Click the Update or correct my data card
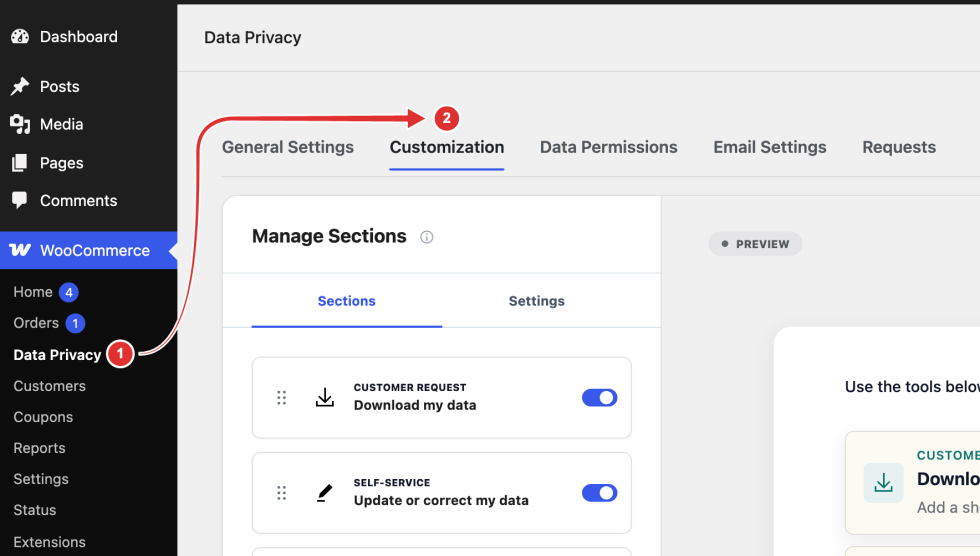 coord(442,493)
